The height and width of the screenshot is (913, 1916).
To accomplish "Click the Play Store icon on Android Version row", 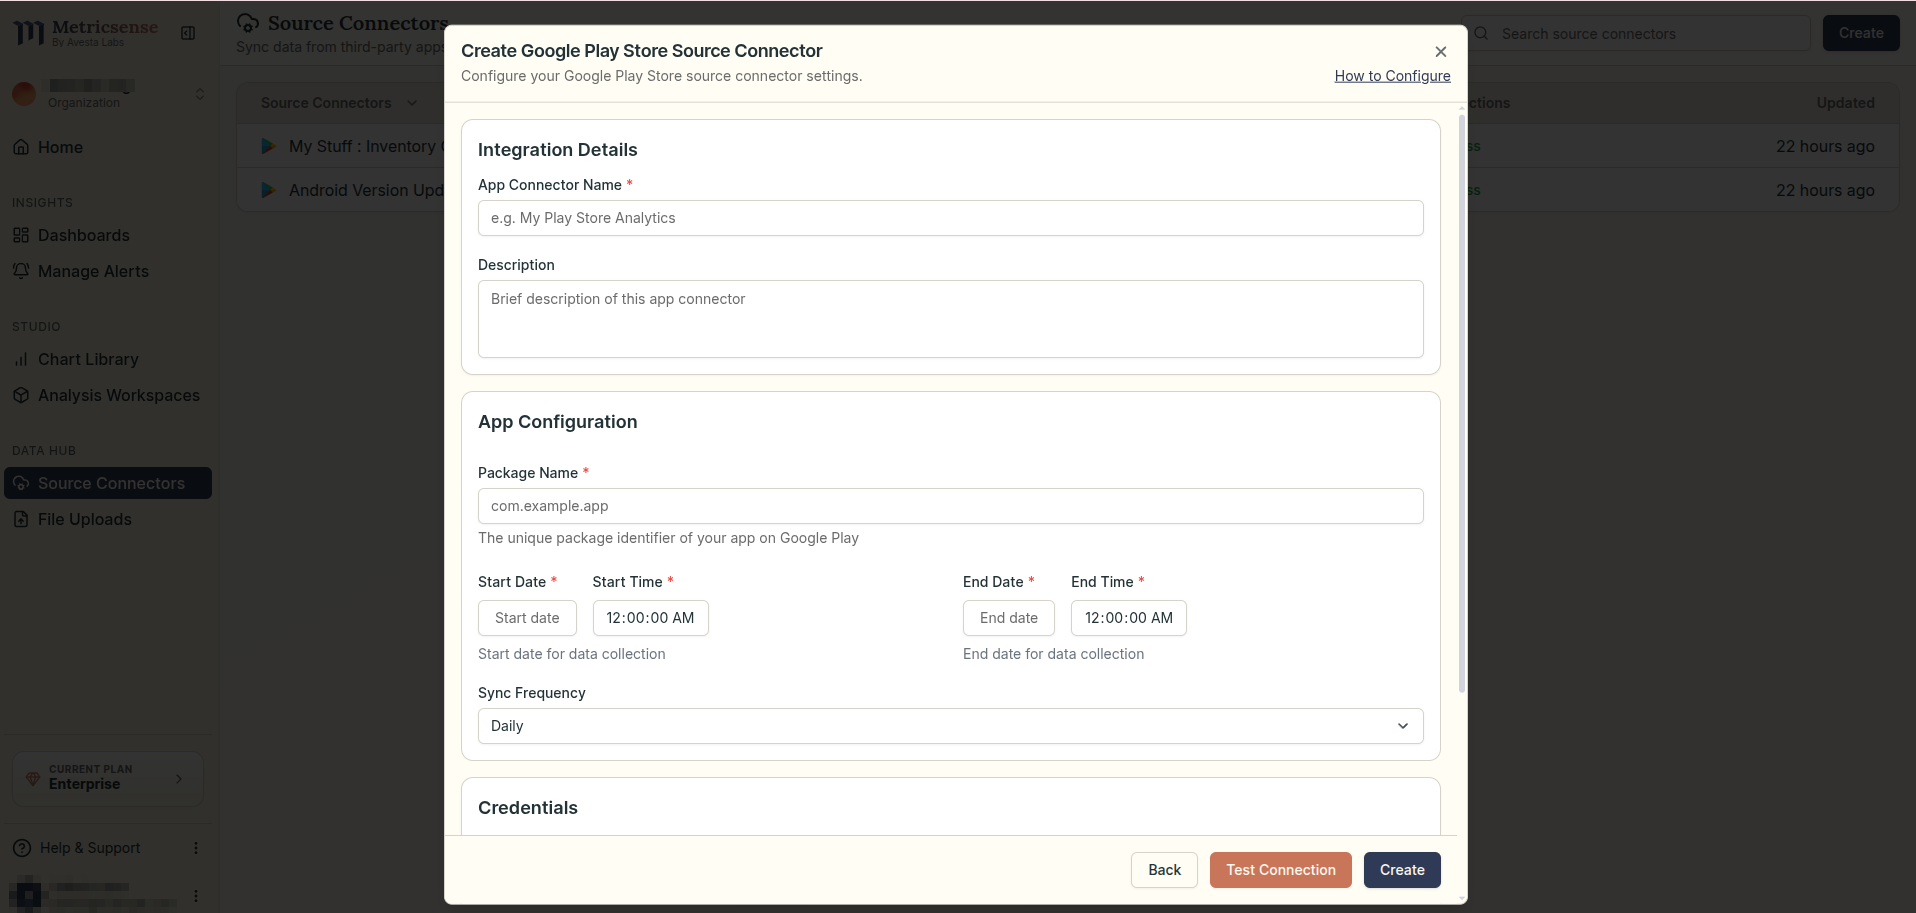I will click(268, 190).
